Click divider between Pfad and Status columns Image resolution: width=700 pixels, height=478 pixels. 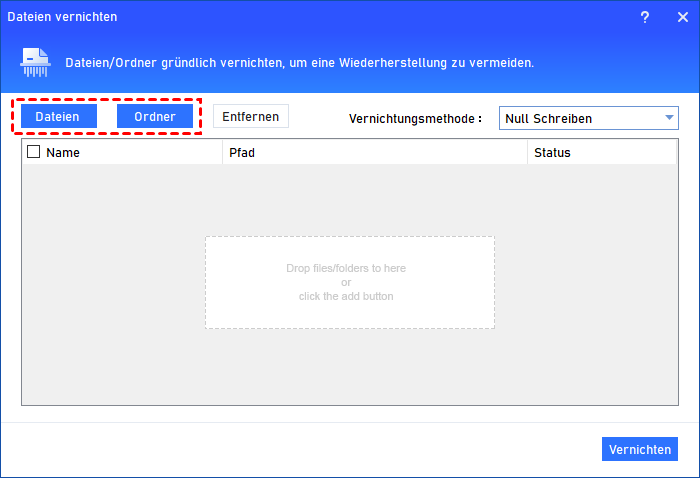(527, 153)
